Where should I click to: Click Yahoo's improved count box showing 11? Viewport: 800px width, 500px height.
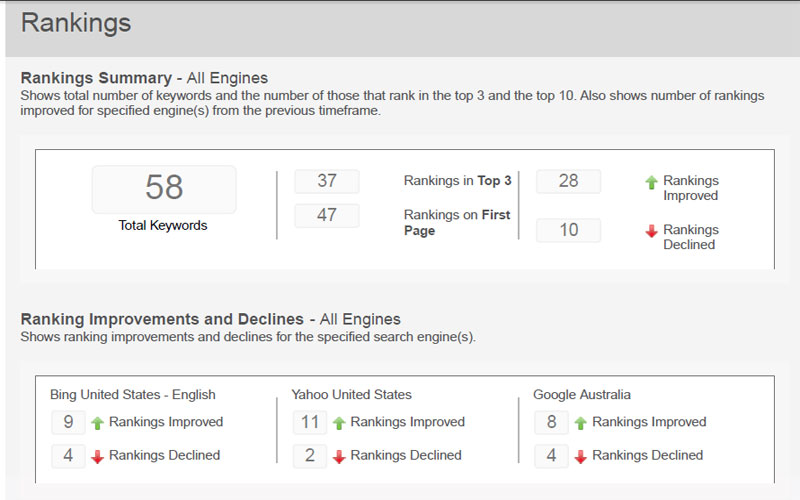click(x=310, y=422)
